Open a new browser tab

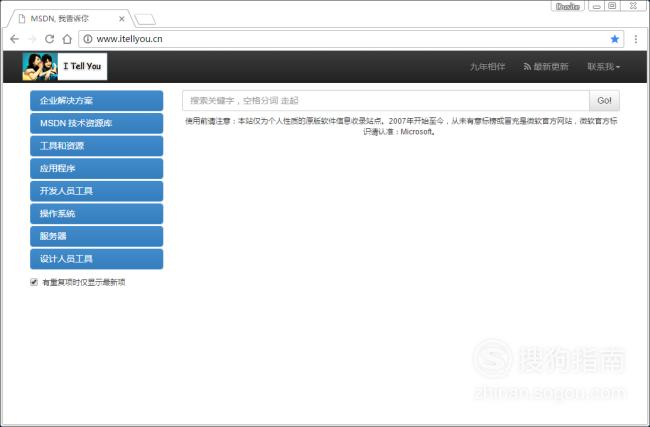coord(145,19)
